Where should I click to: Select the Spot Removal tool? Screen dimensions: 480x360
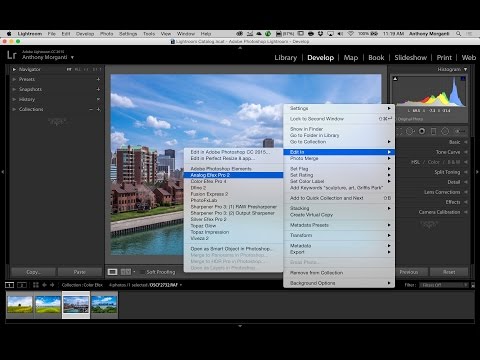[410, 131]
